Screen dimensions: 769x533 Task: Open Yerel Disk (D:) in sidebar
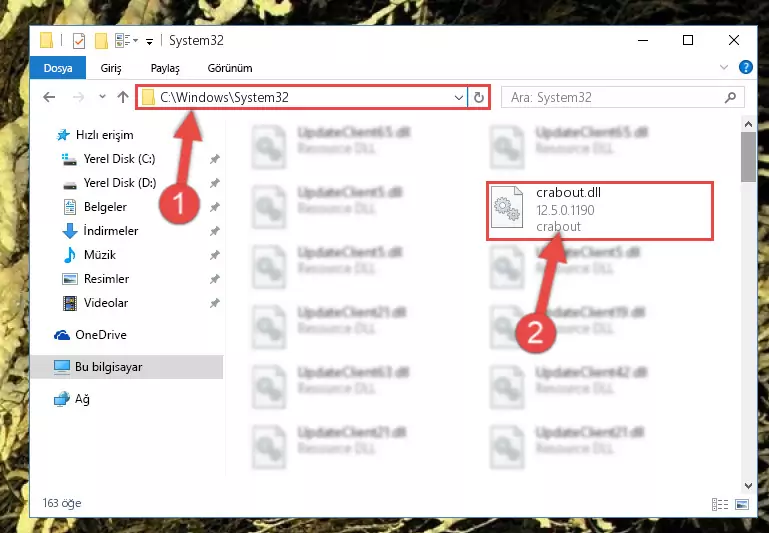click(120, 183)
